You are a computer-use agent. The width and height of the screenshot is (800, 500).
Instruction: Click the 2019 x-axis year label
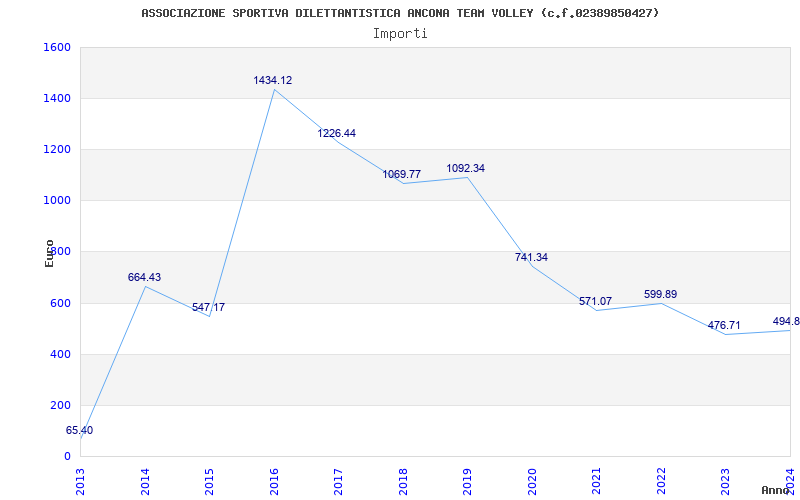pyautogui.click(x=467, y=482)
